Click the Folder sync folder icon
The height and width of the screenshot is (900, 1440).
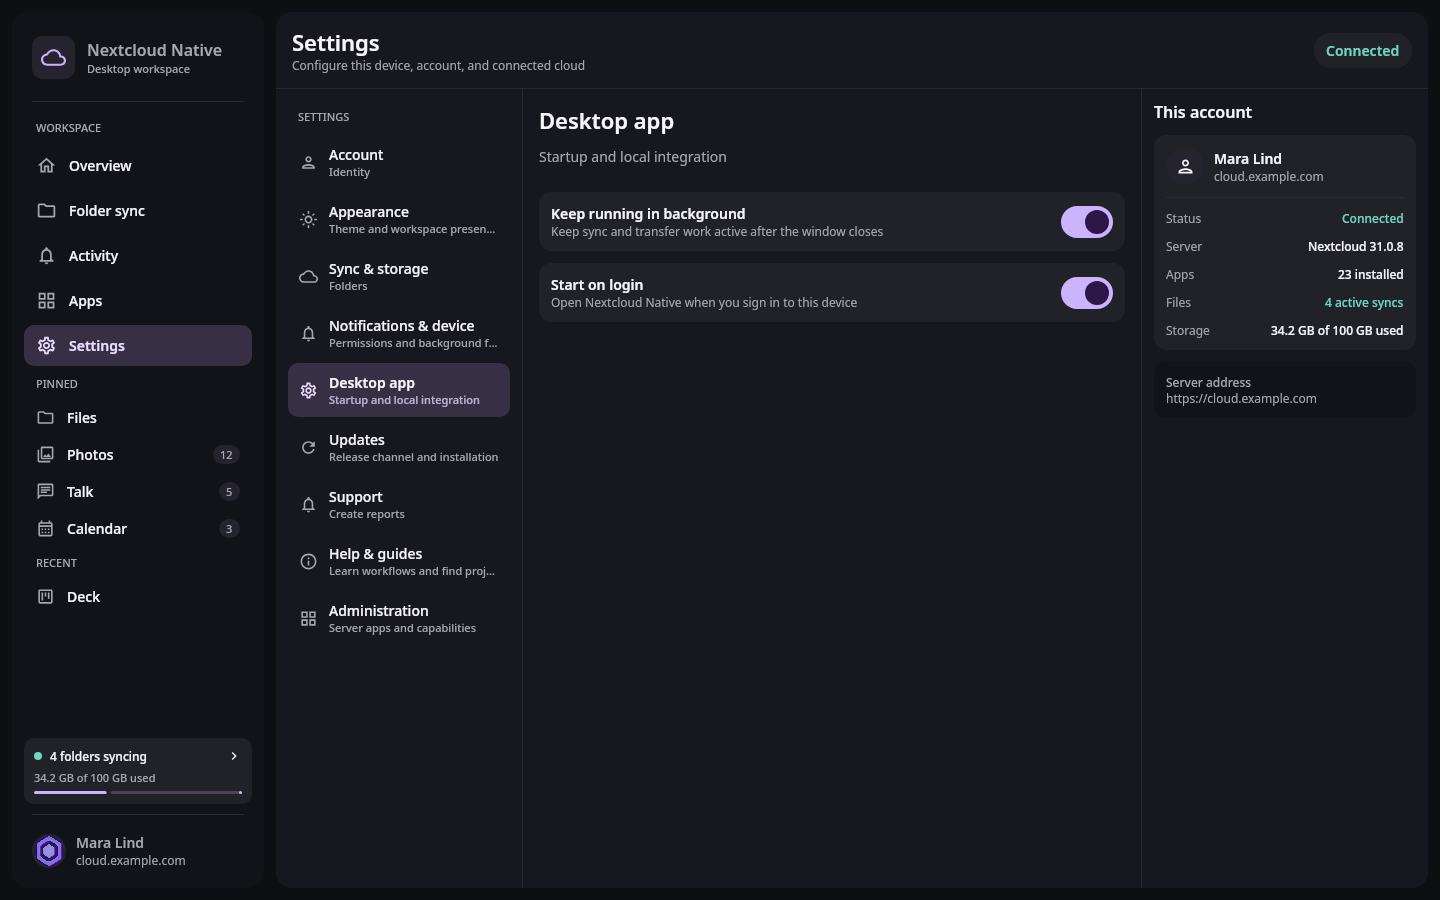46,211
